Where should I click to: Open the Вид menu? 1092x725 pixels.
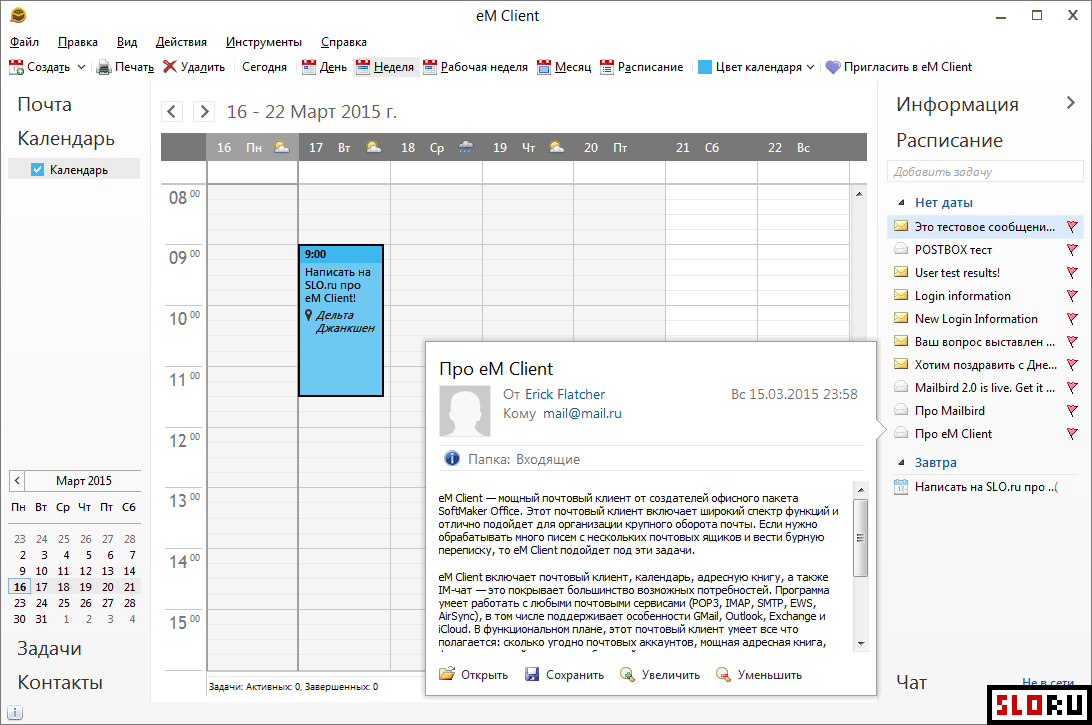[x=127, y=42]
